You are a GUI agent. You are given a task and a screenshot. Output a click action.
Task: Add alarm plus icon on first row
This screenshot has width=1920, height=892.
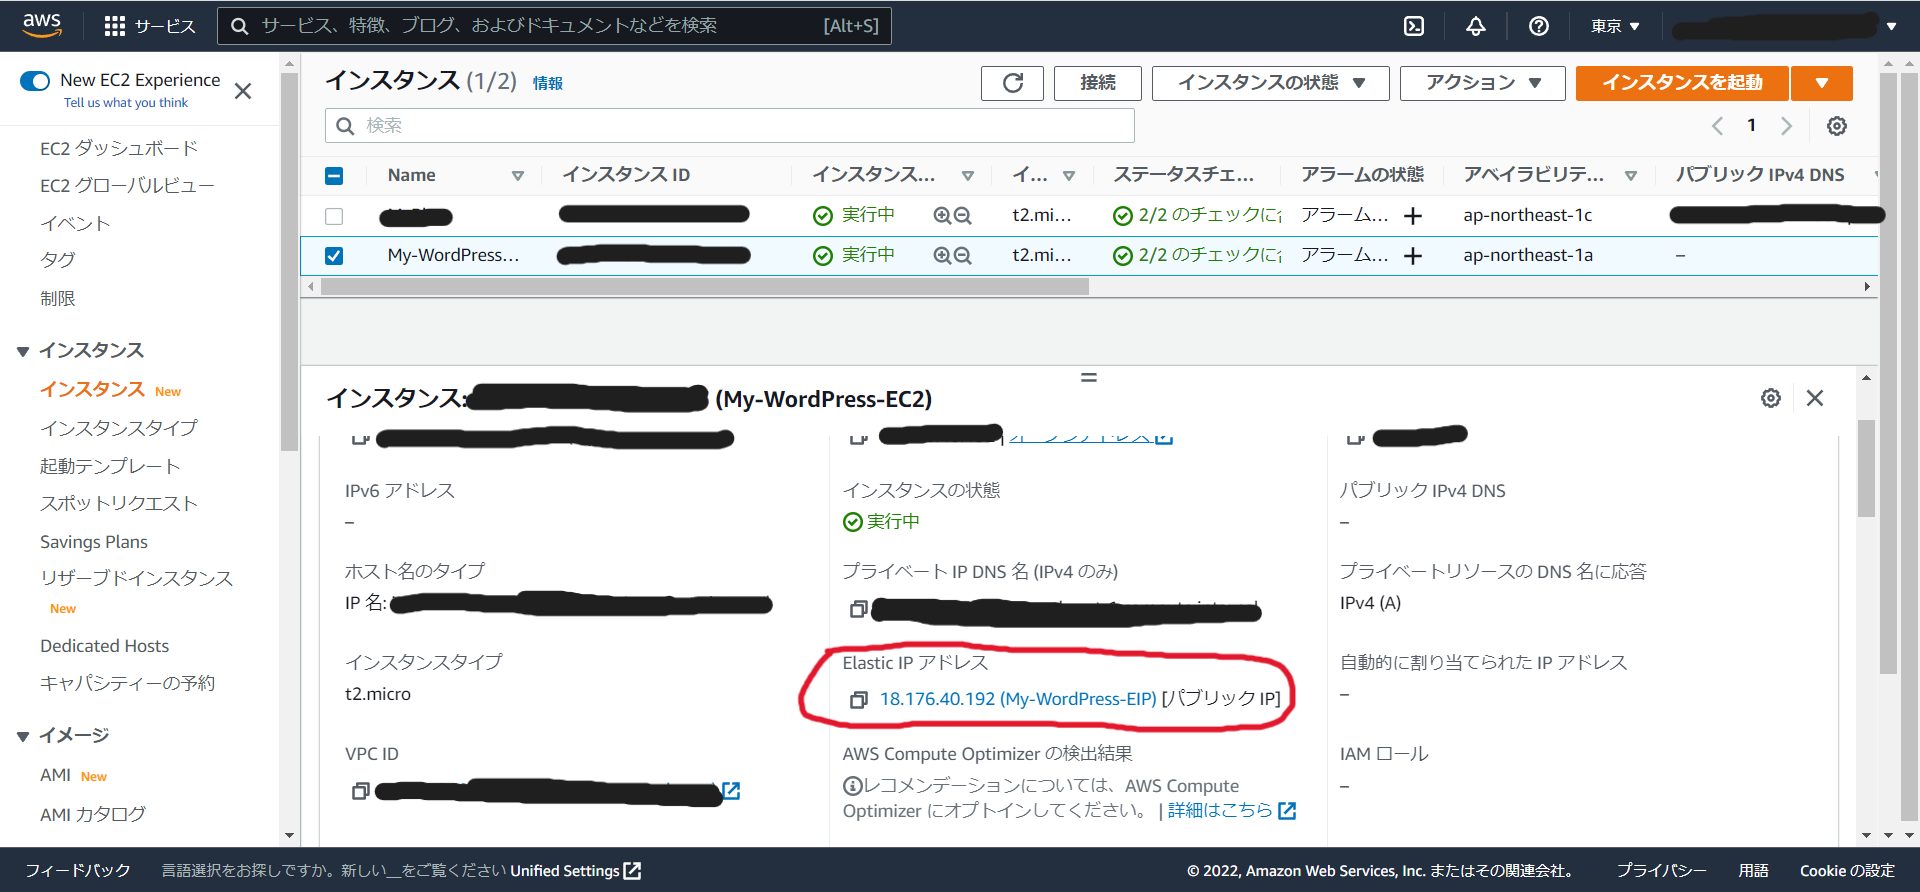pyautogui.click(x=1413, y=216)
